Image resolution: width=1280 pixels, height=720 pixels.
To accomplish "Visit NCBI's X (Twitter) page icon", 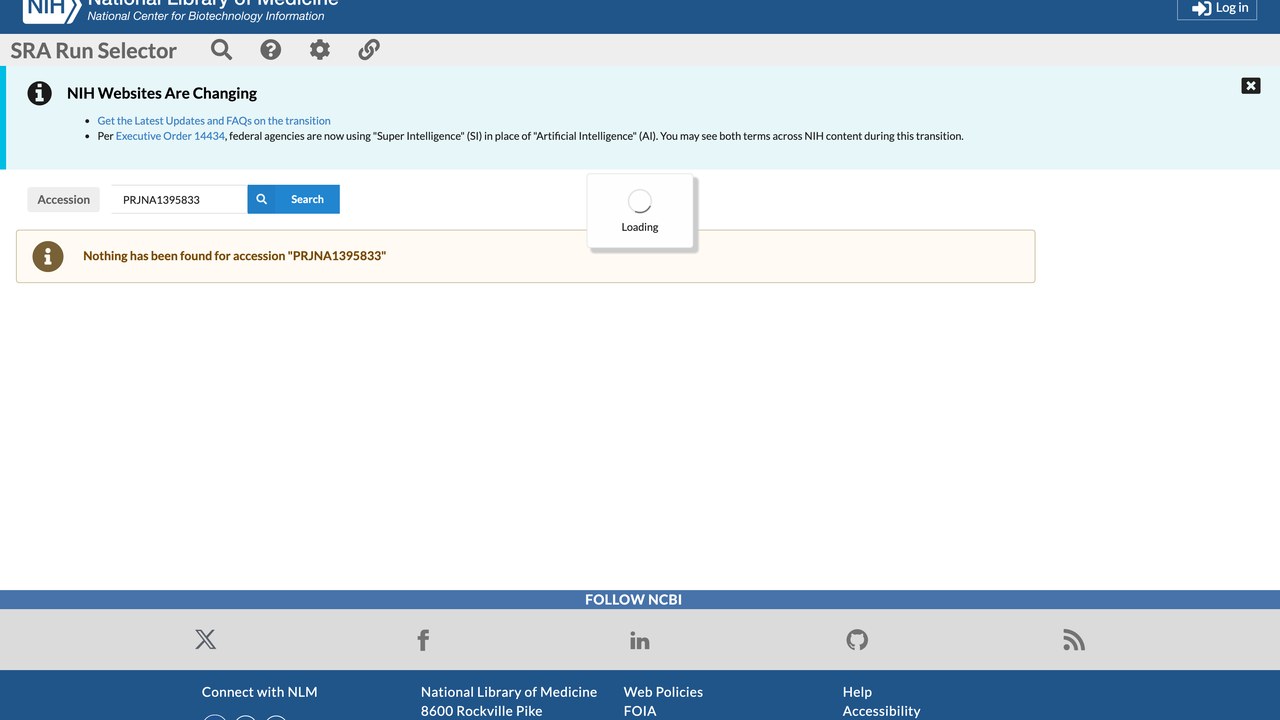I will [x=206, y=640].
